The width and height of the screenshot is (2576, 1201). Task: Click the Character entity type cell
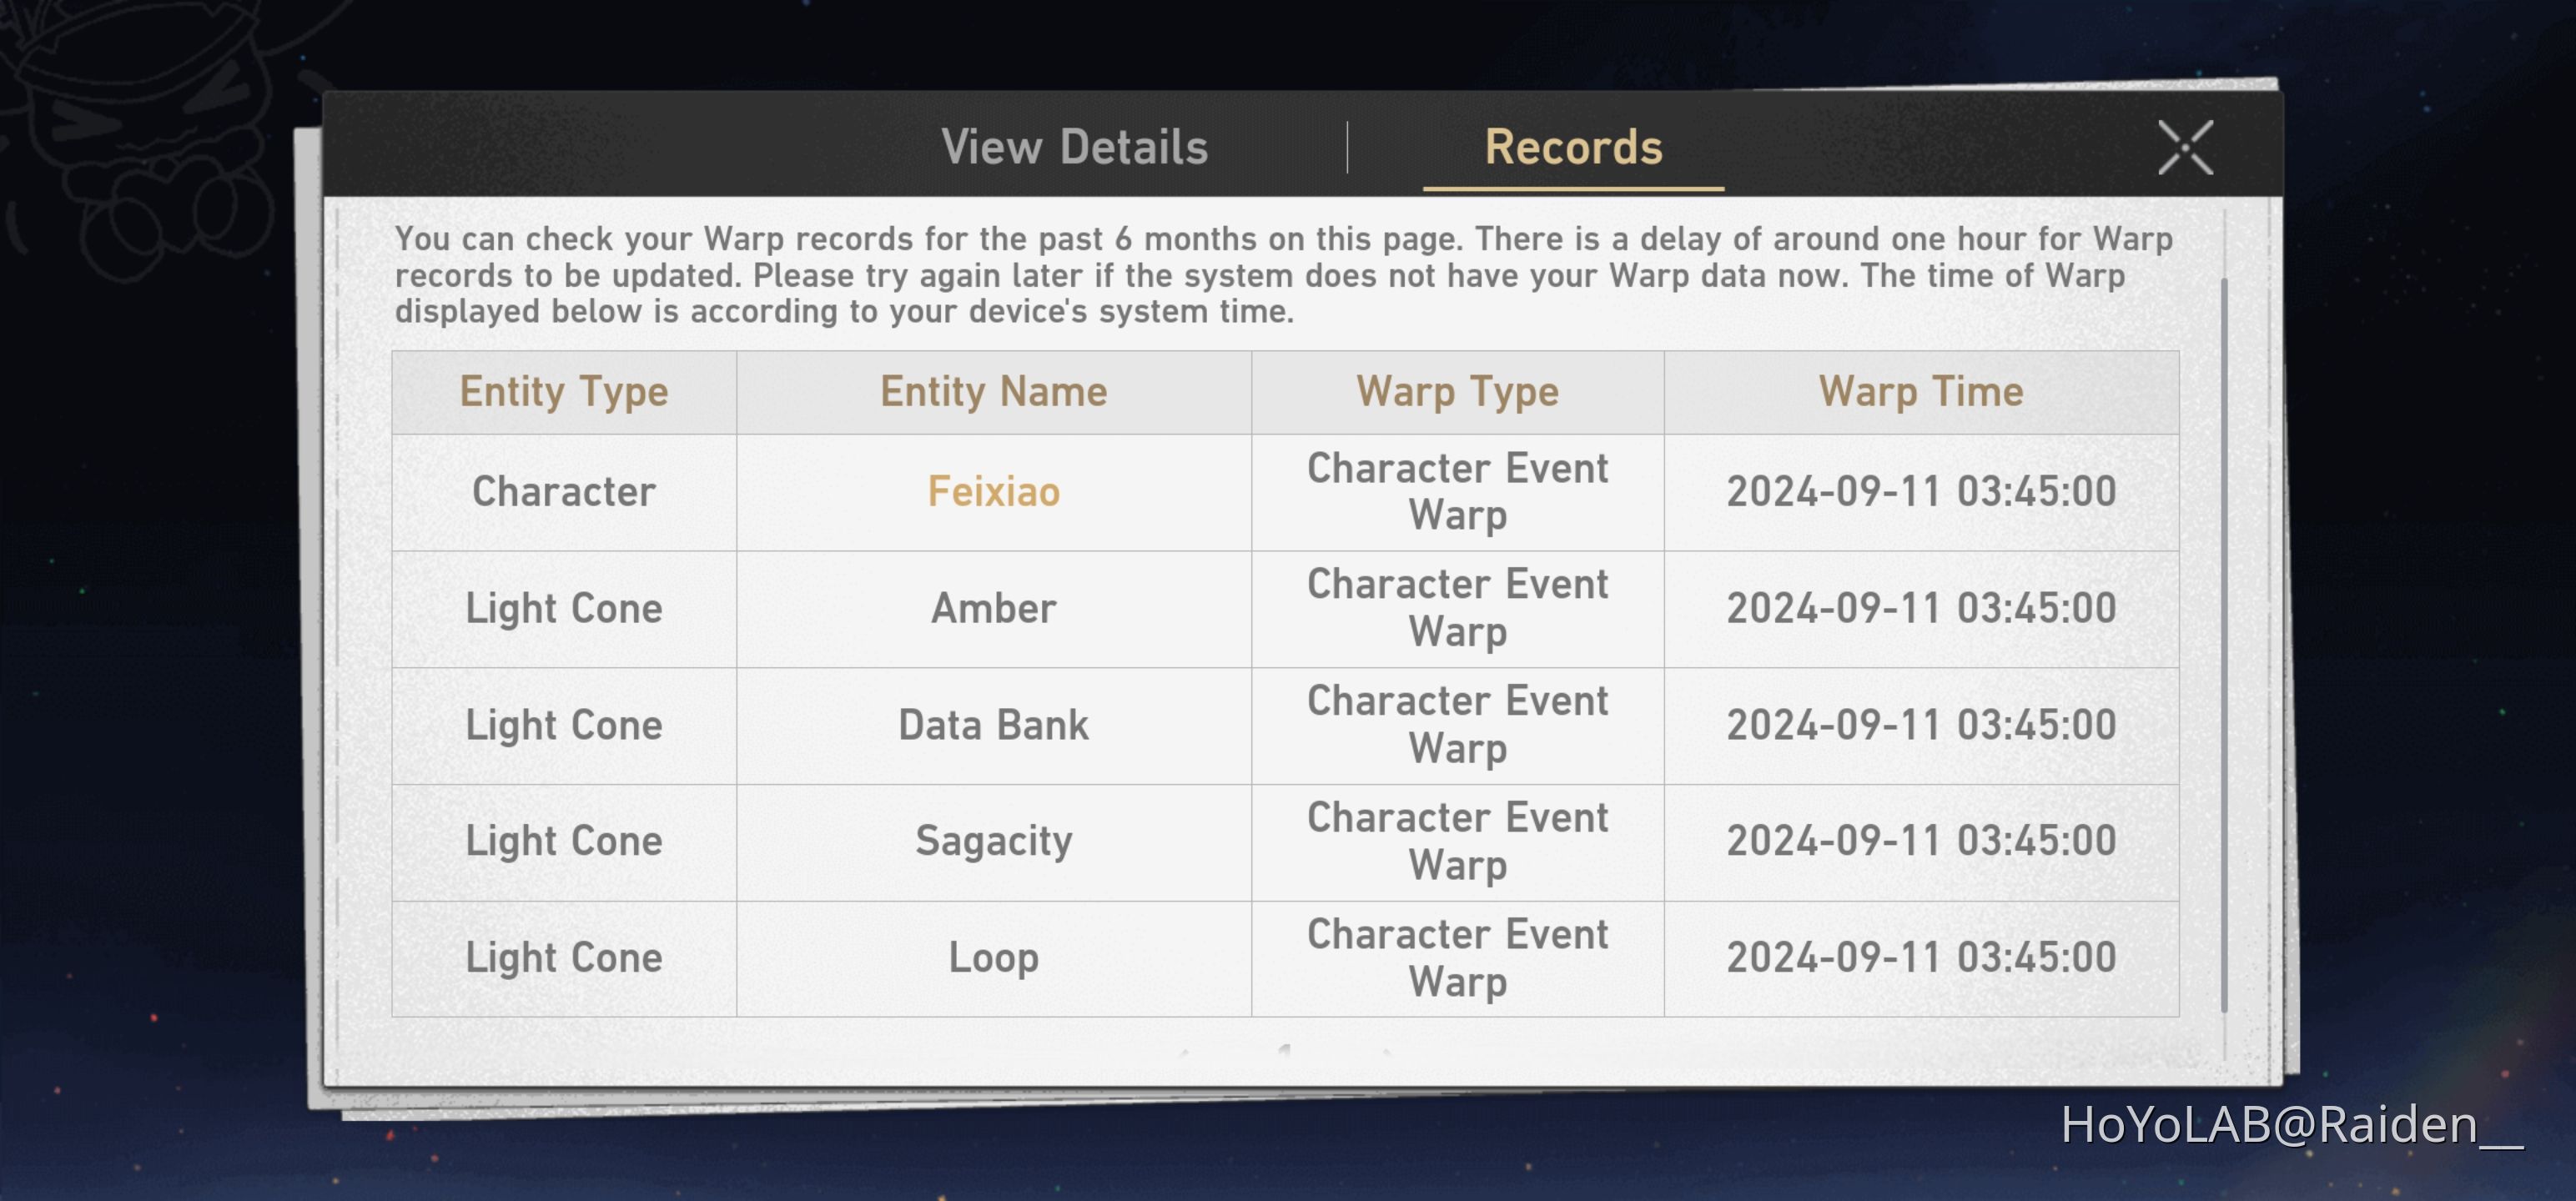tap(564, 492)
